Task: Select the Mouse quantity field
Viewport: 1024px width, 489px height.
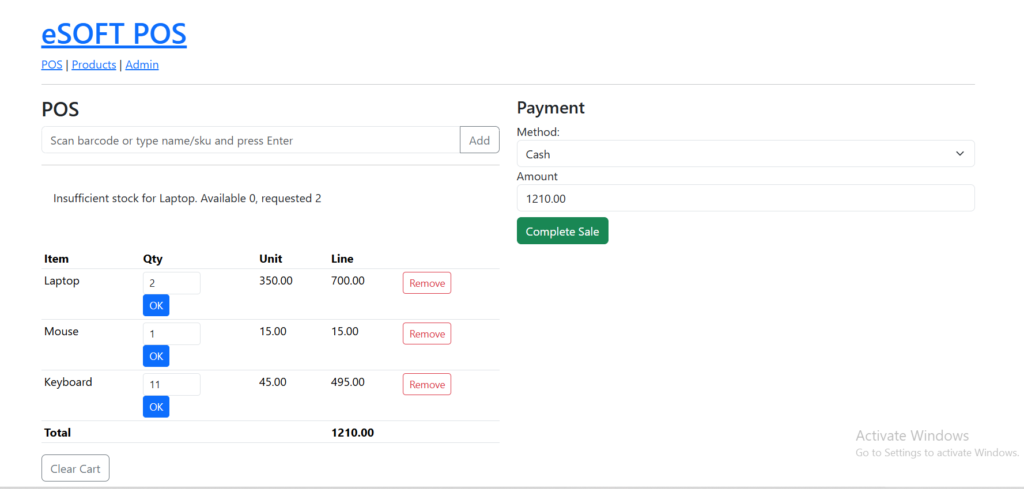Action: pyautogui.click(x=171, y=333)
